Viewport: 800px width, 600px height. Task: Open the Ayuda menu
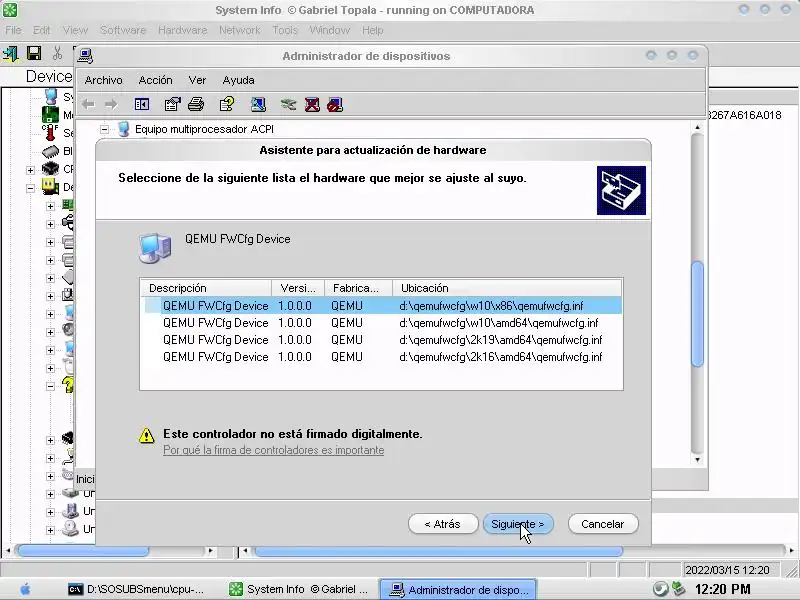tap(238, 80)
